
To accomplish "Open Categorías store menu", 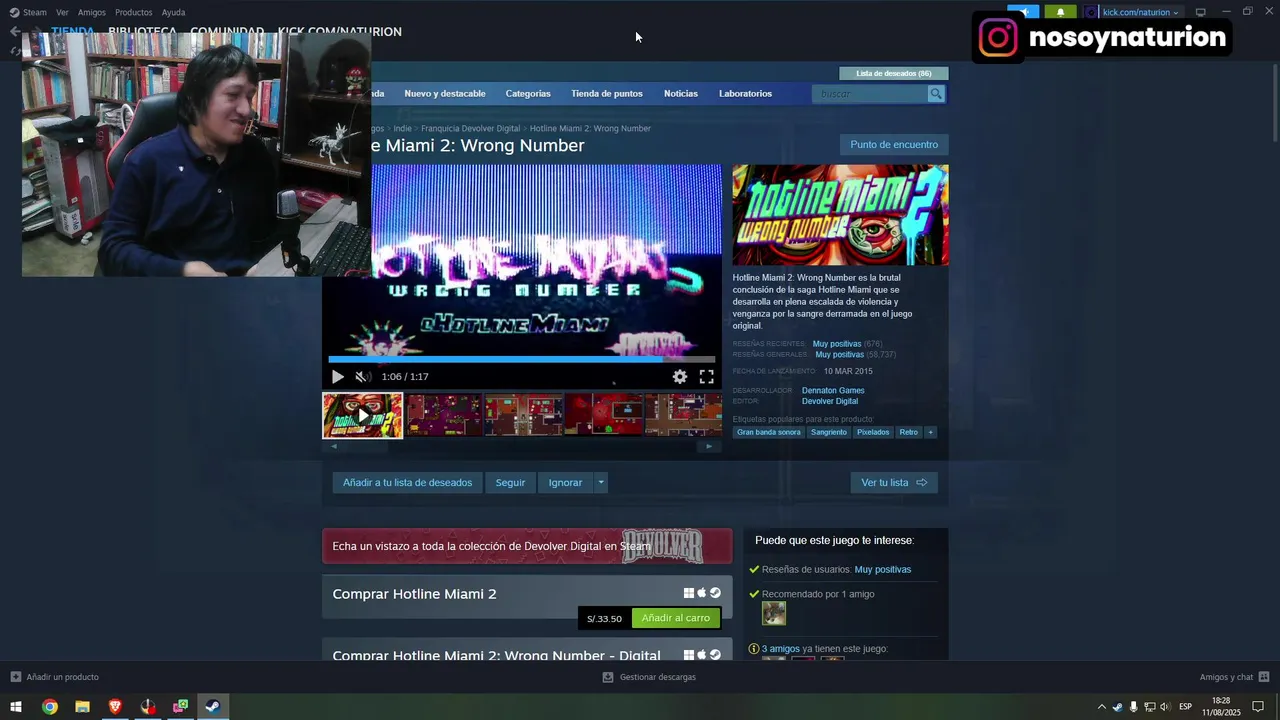I will pos(528,93).
